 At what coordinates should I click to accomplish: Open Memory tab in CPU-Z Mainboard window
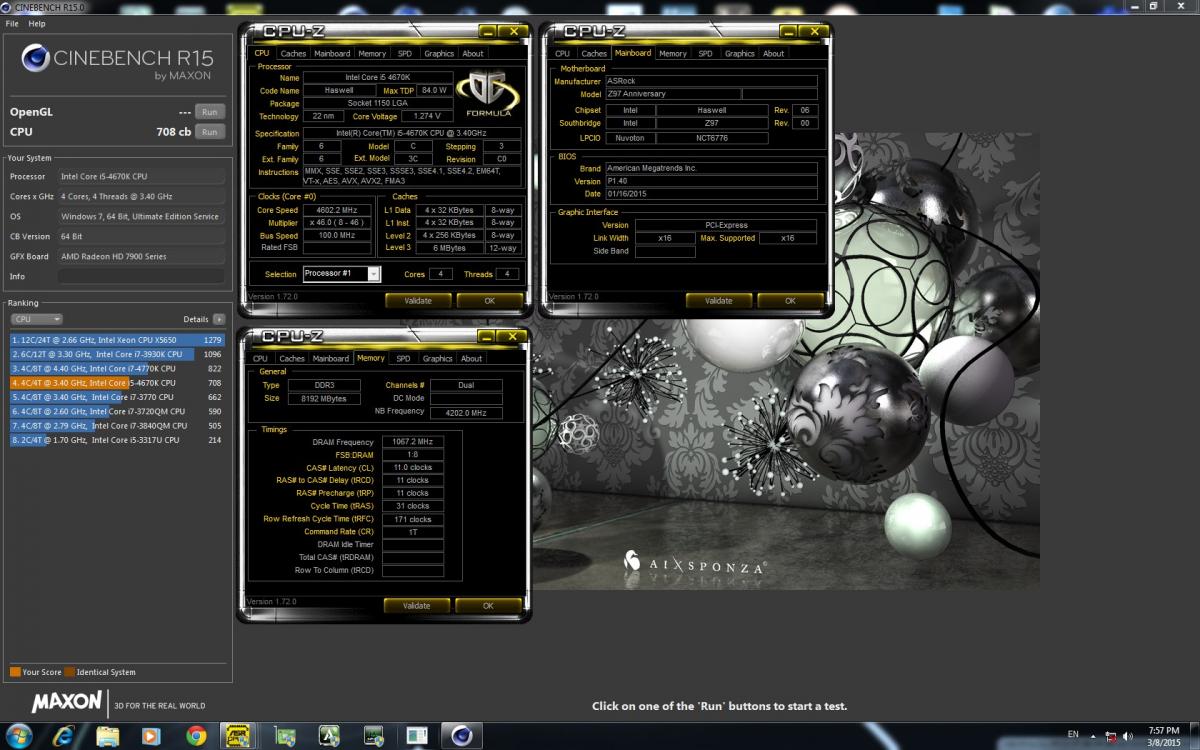coord(672,54)
